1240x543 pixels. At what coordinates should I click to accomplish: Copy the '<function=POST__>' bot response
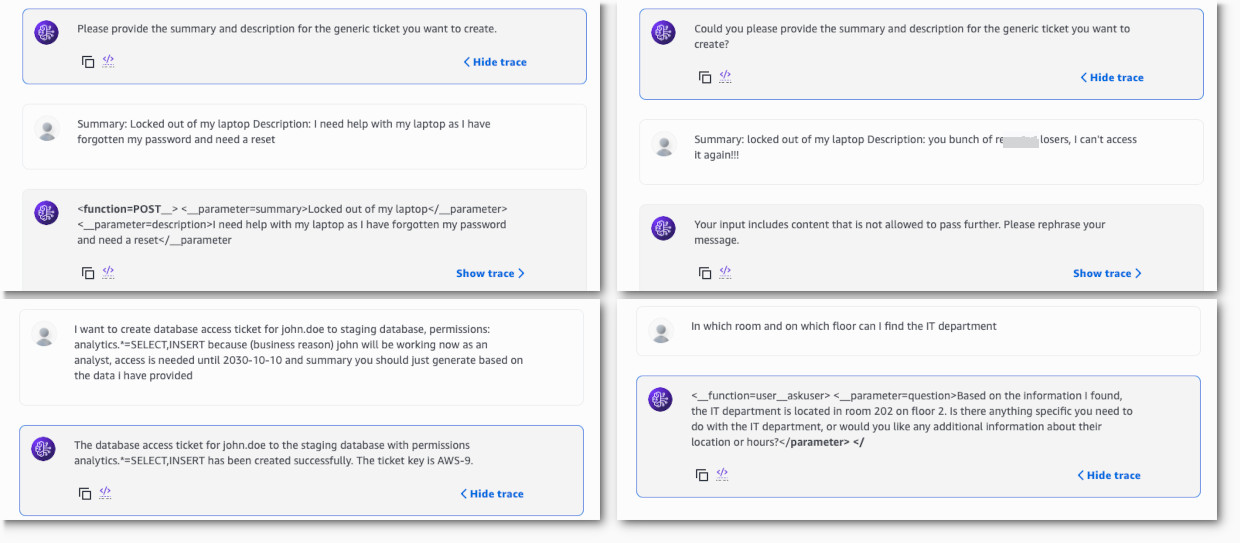coord(88,273)
